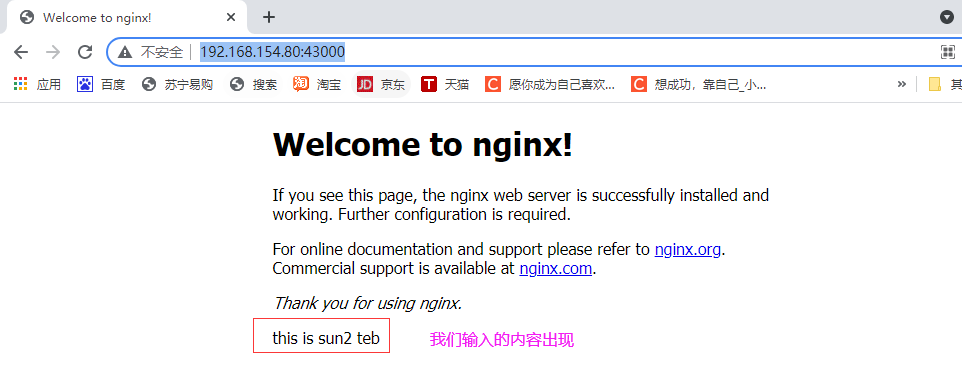Screen dimensions: 962x390
Task: Open the 京东 bookmark
Action: 381,85
